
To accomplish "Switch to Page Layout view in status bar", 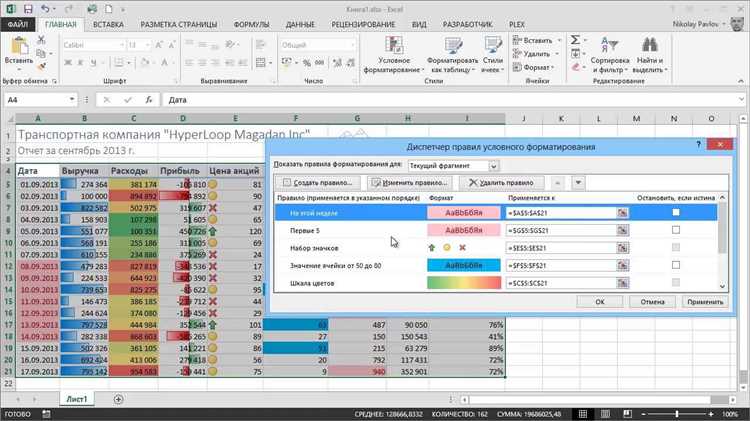I will 605,414.
